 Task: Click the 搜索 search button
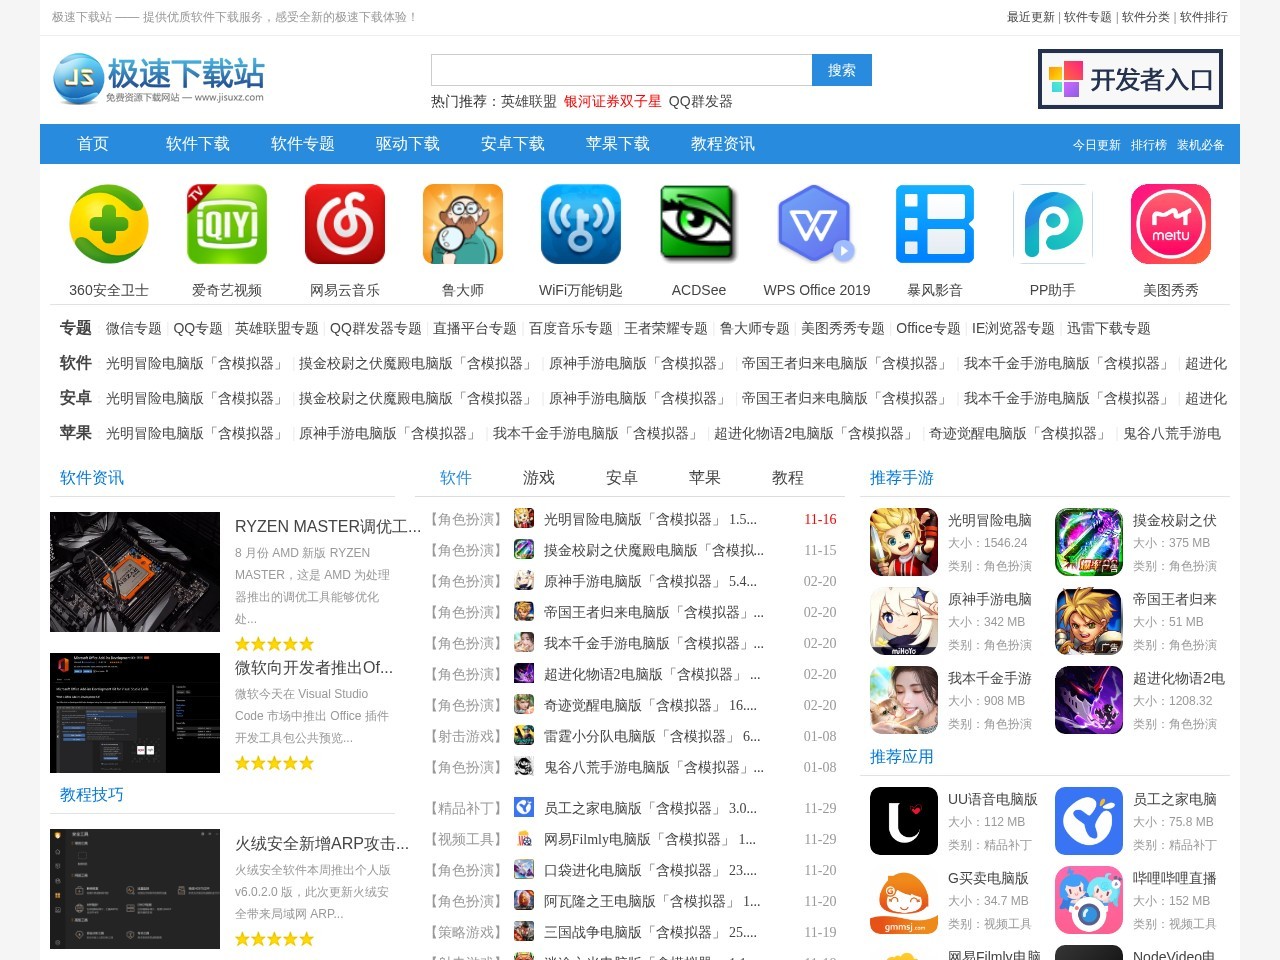click(x=841, y=70)
